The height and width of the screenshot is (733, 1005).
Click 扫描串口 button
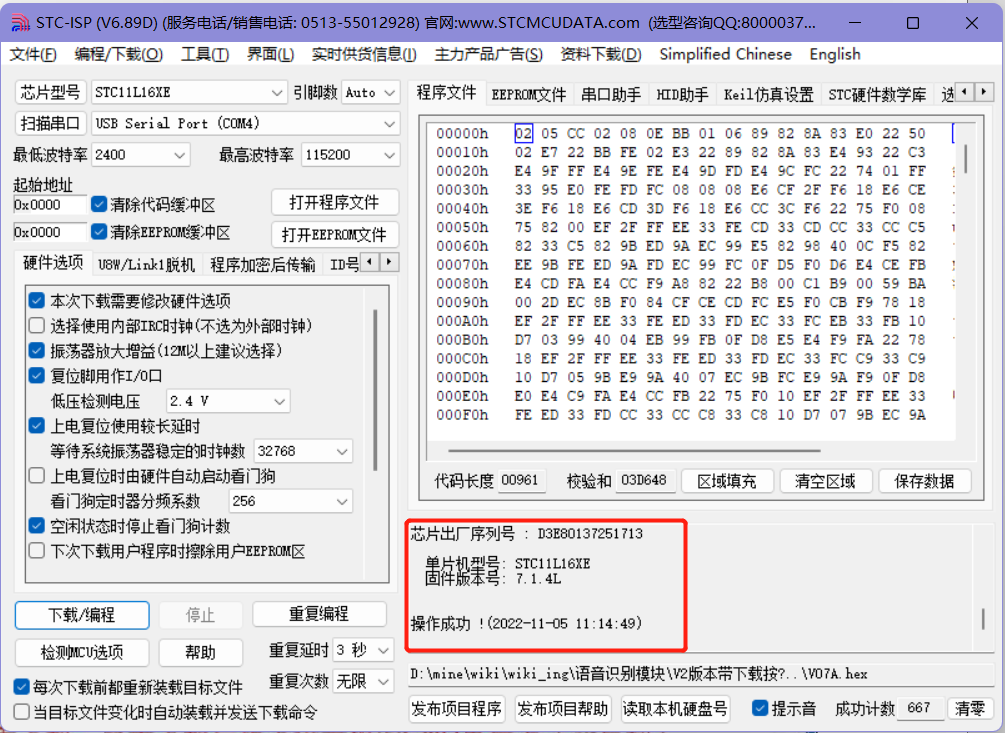coord(50,123)
